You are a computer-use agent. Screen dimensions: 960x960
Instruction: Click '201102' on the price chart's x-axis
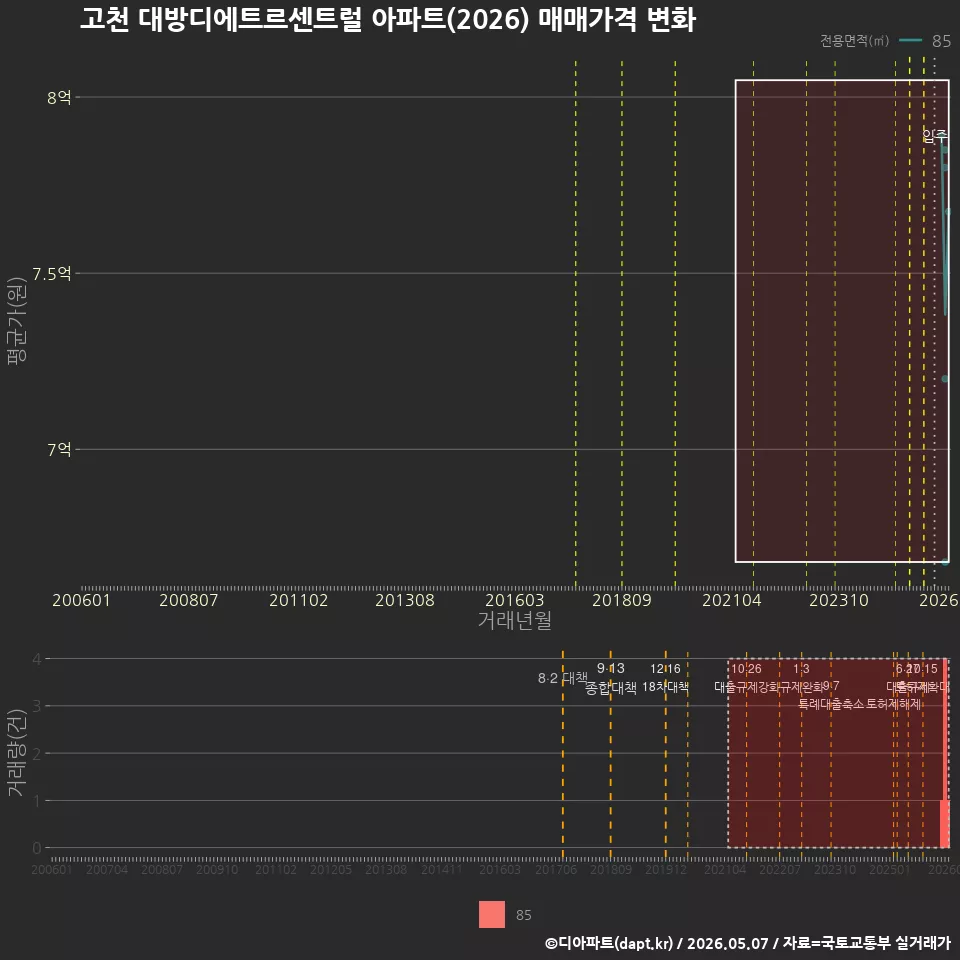point(299,600)
